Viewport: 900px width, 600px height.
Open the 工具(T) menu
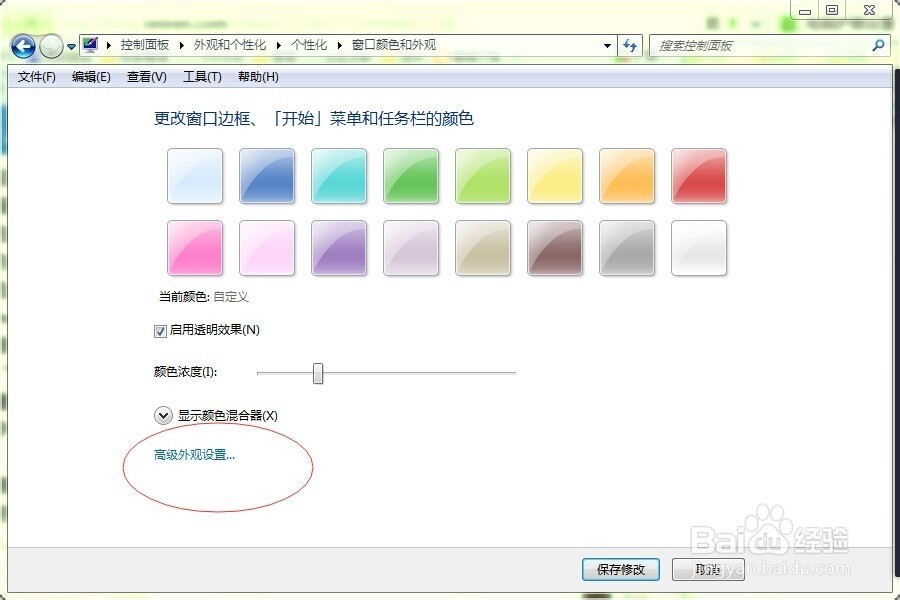click(x=202, y=76)
